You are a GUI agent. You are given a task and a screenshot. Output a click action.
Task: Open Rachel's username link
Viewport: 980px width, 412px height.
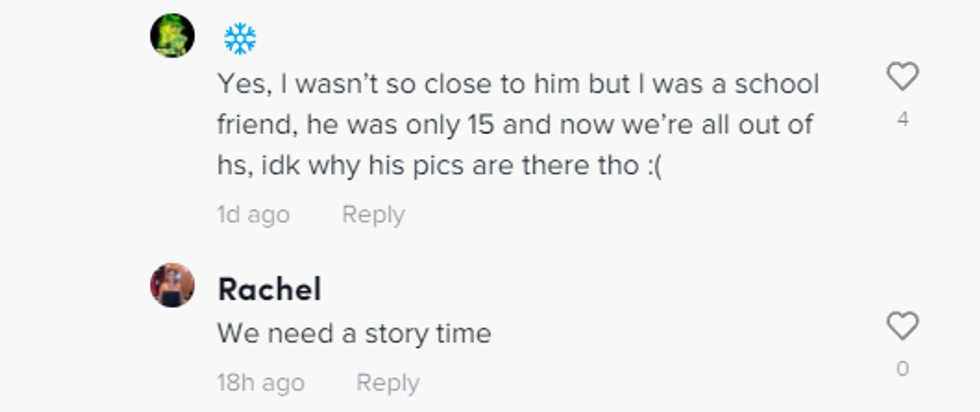tap(269, 289)
